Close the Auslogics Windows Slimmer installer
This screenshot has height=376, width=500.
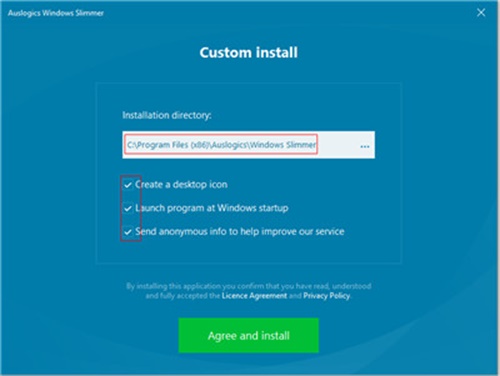click(481, 13)
